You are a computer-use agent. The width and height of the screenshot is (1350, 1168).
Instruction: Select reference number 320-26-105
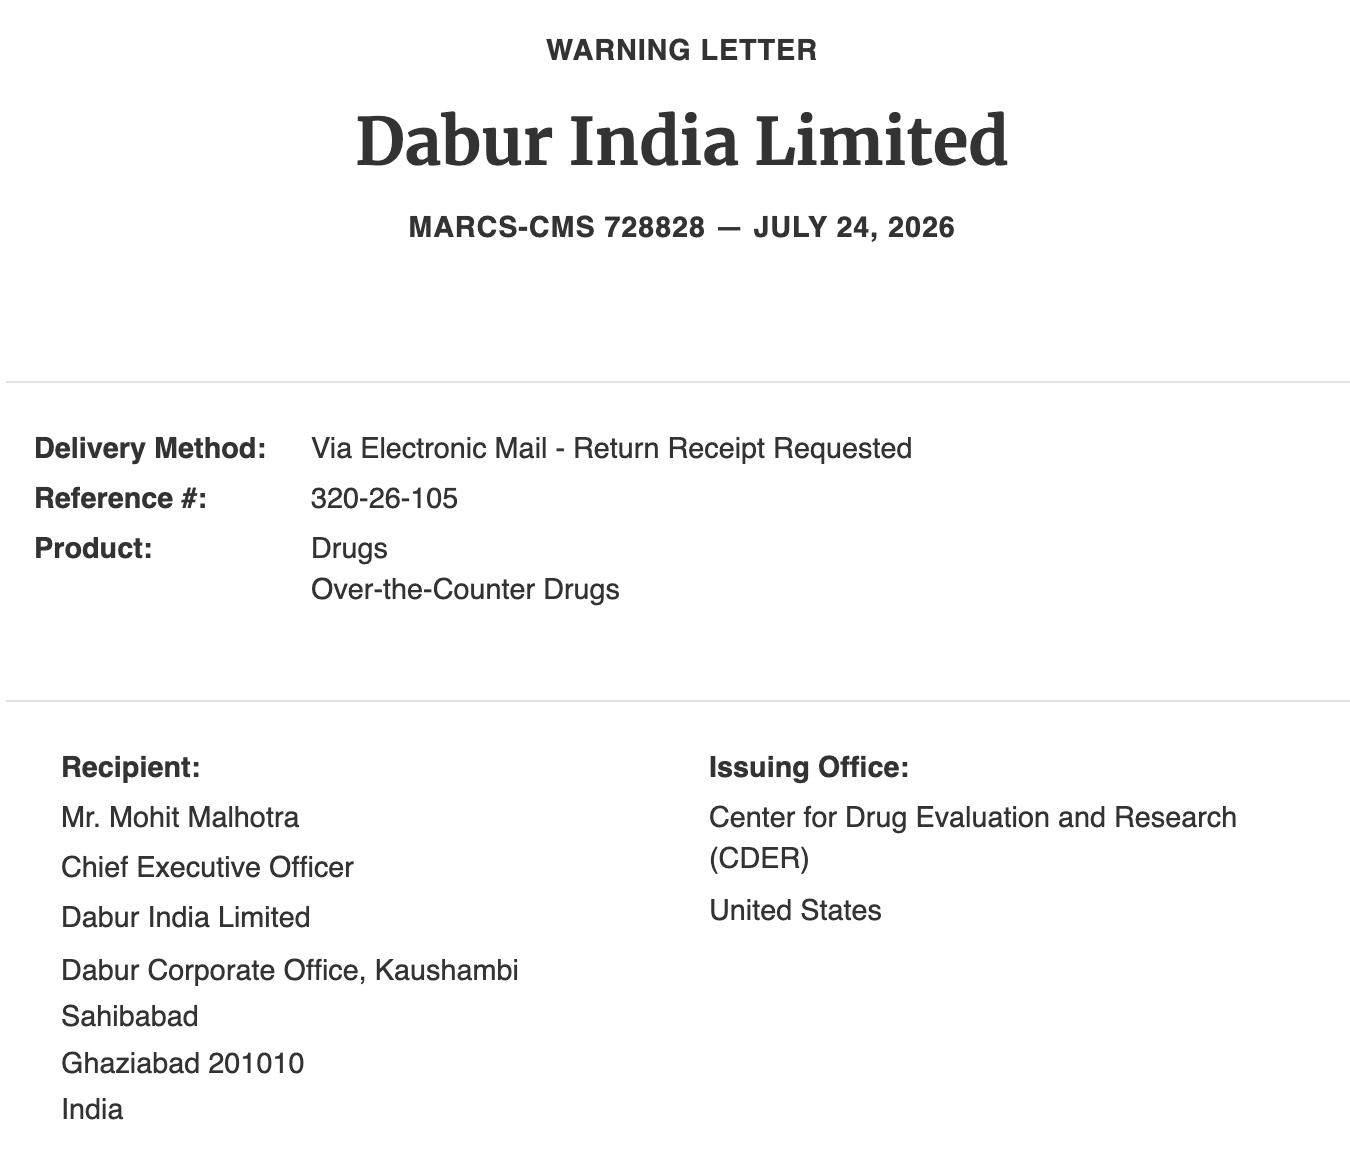384,498
